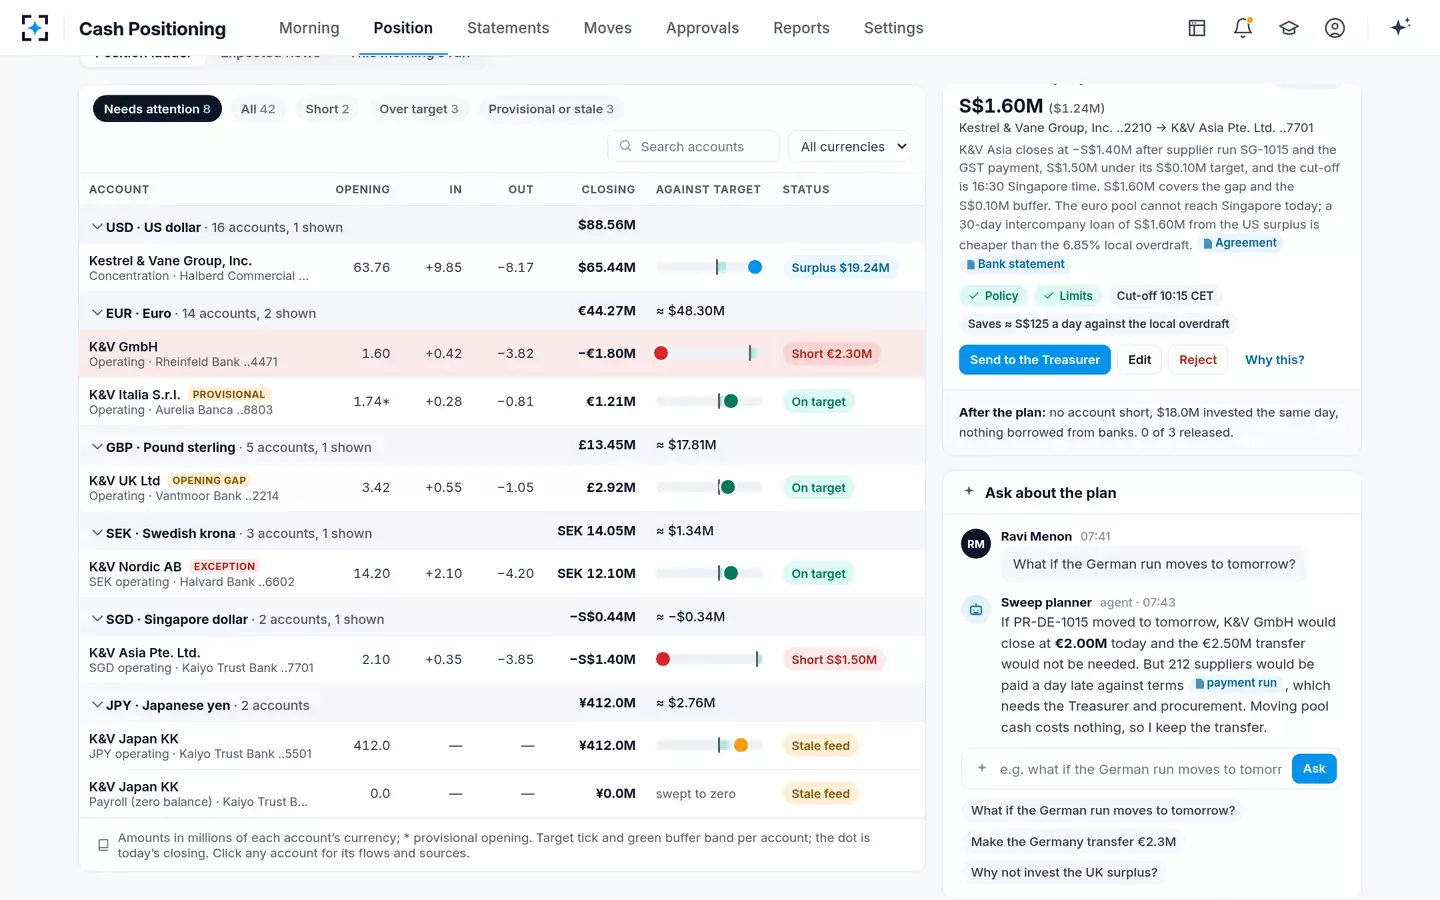Click the plus icon beside Ask about the plan
This screenshot has height=900, width=1440.
(x=969, y=491)
